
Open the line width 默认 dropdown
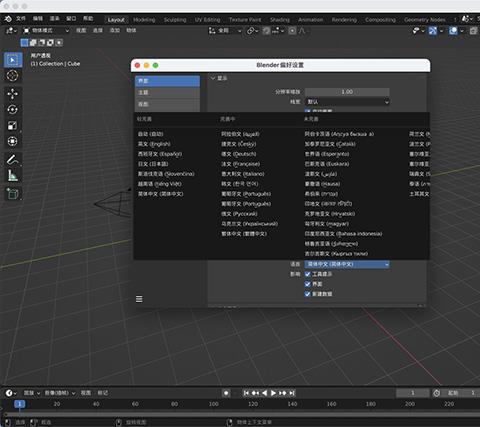coord(347,102)
